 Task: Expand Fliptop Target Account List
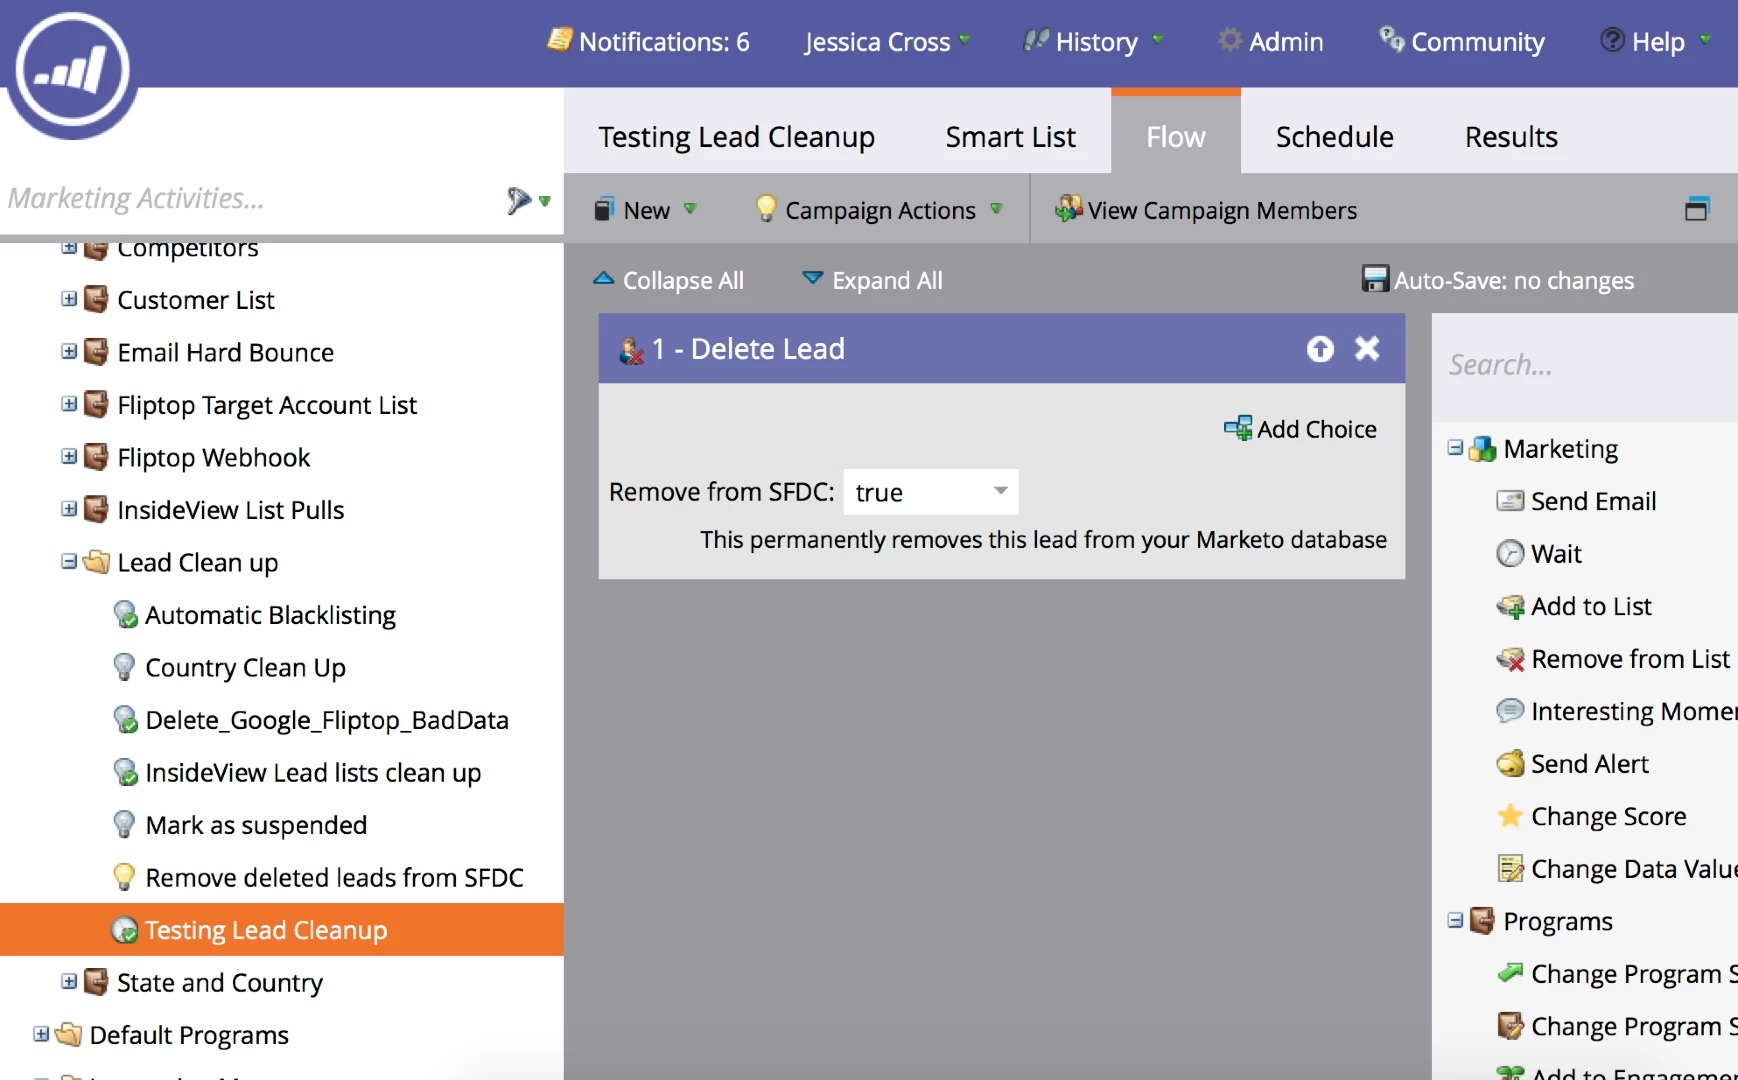tap(69, 404)
